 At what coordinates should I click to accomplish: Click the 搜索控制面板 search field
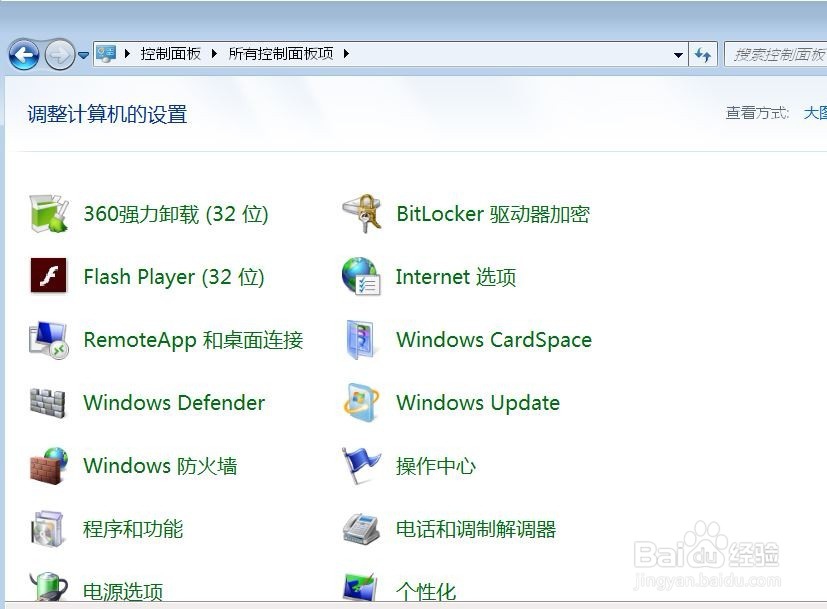click(x=776, y=54)
